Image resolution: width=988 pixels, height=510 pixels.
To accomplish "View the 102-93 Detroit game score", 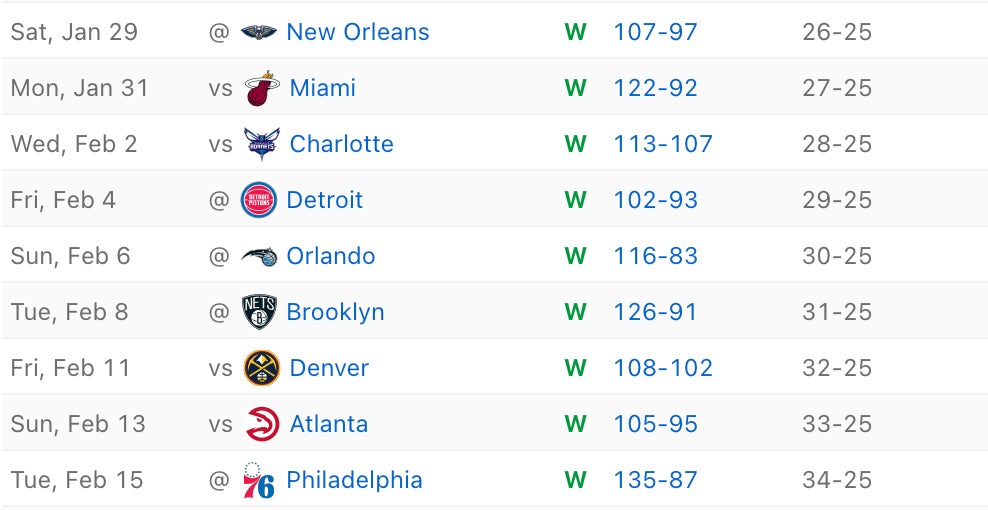I will 655,200.
